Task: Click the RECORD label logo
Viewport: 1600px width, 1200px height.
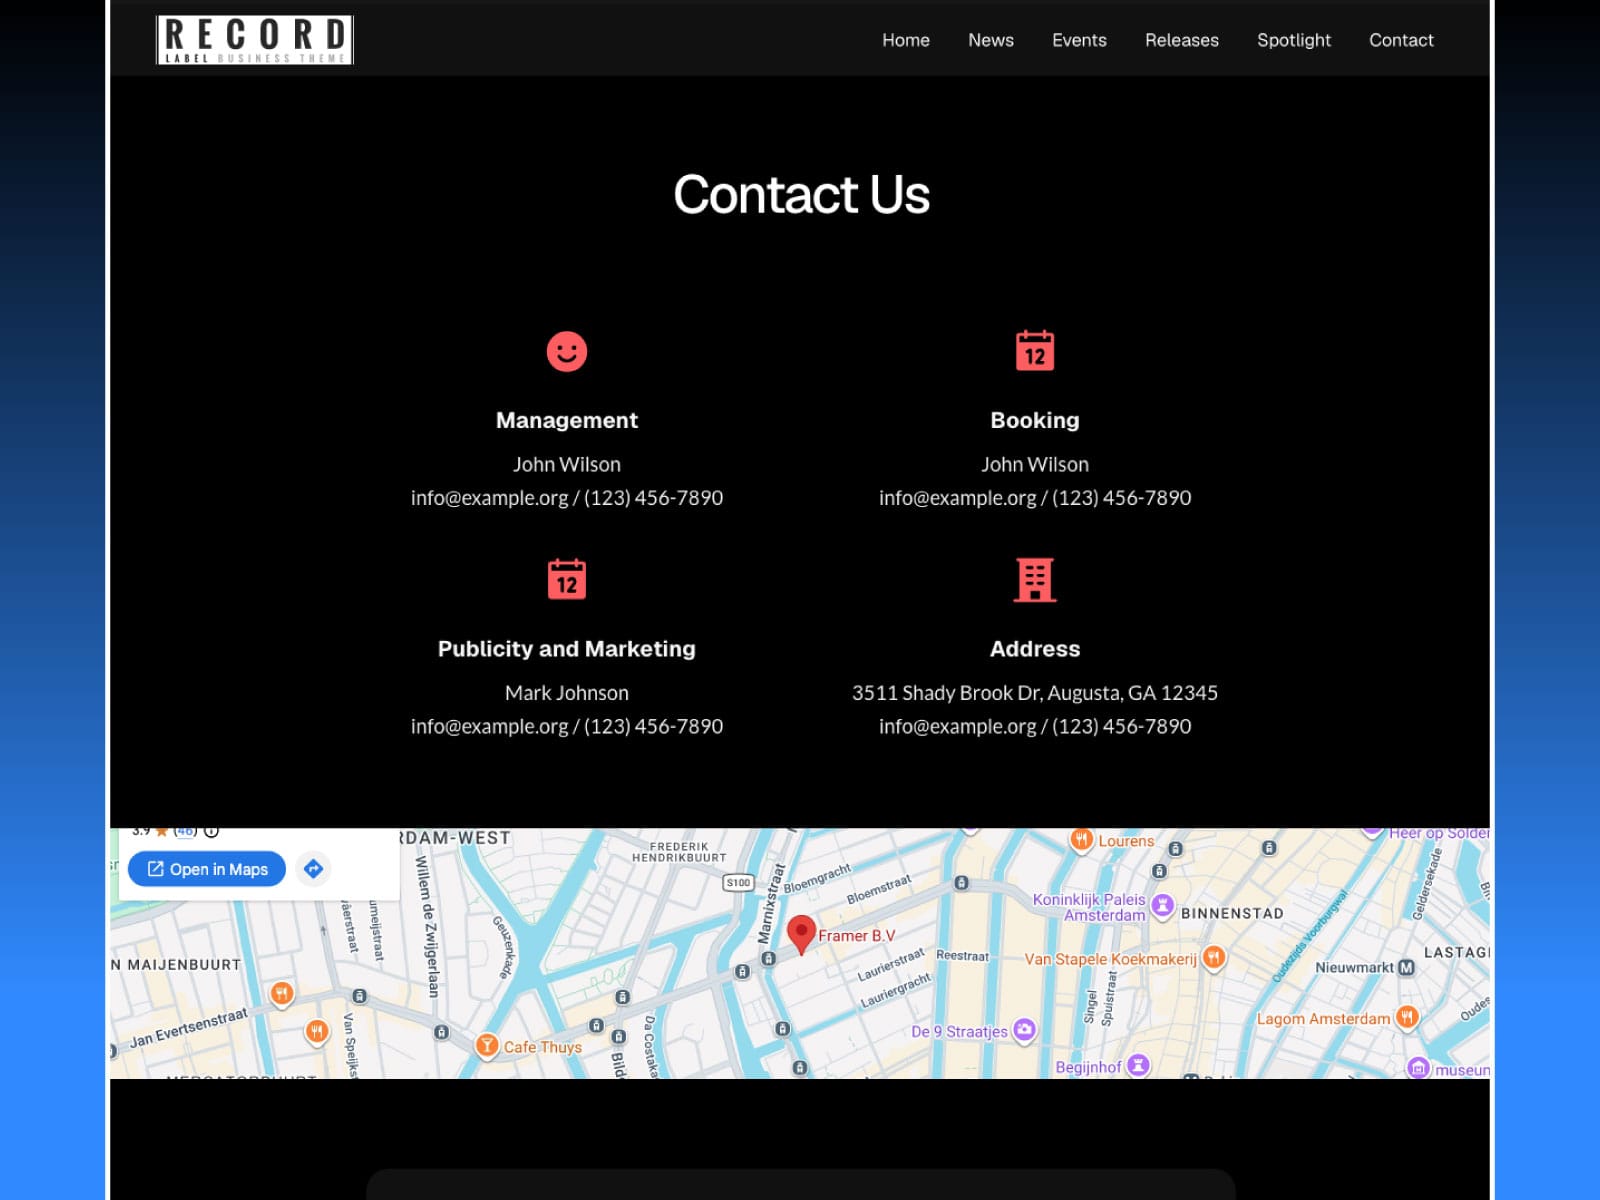Action: pyautogui.click(x=255, y=40)
